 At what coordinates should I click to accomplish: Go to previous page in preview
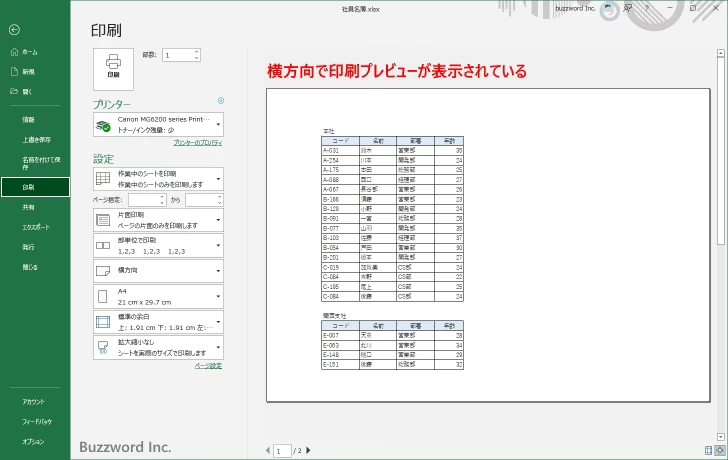click(x=268, y=450)
